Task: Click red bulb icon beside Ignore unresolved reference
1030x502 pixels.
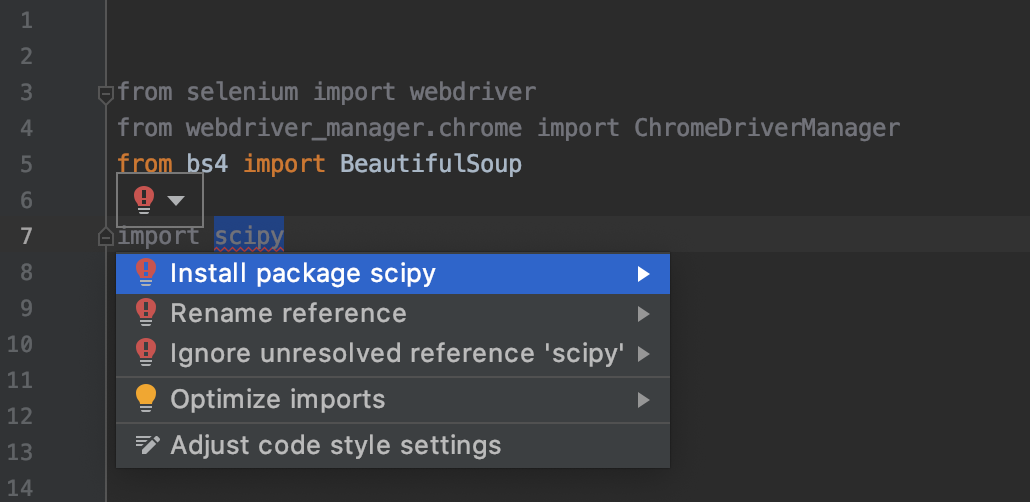Action: tap(145, 354)
